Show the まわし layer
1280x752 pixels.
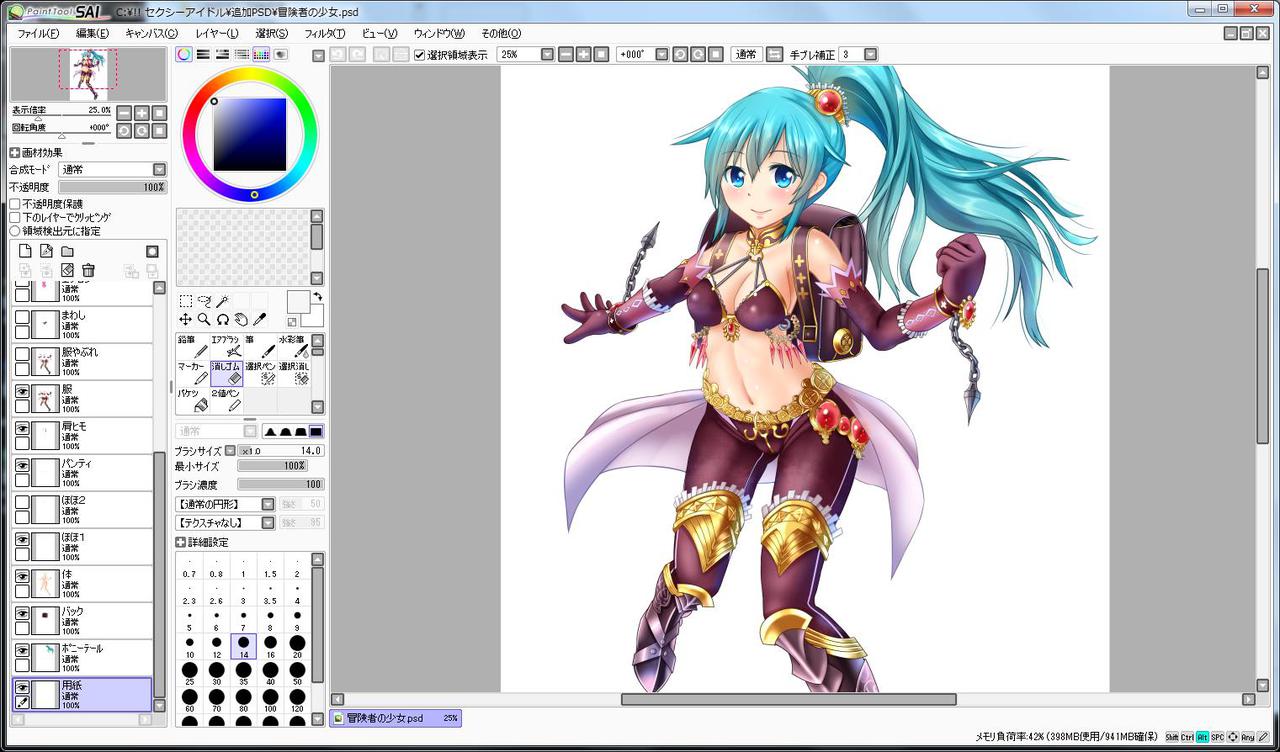[x=22, y=317]
